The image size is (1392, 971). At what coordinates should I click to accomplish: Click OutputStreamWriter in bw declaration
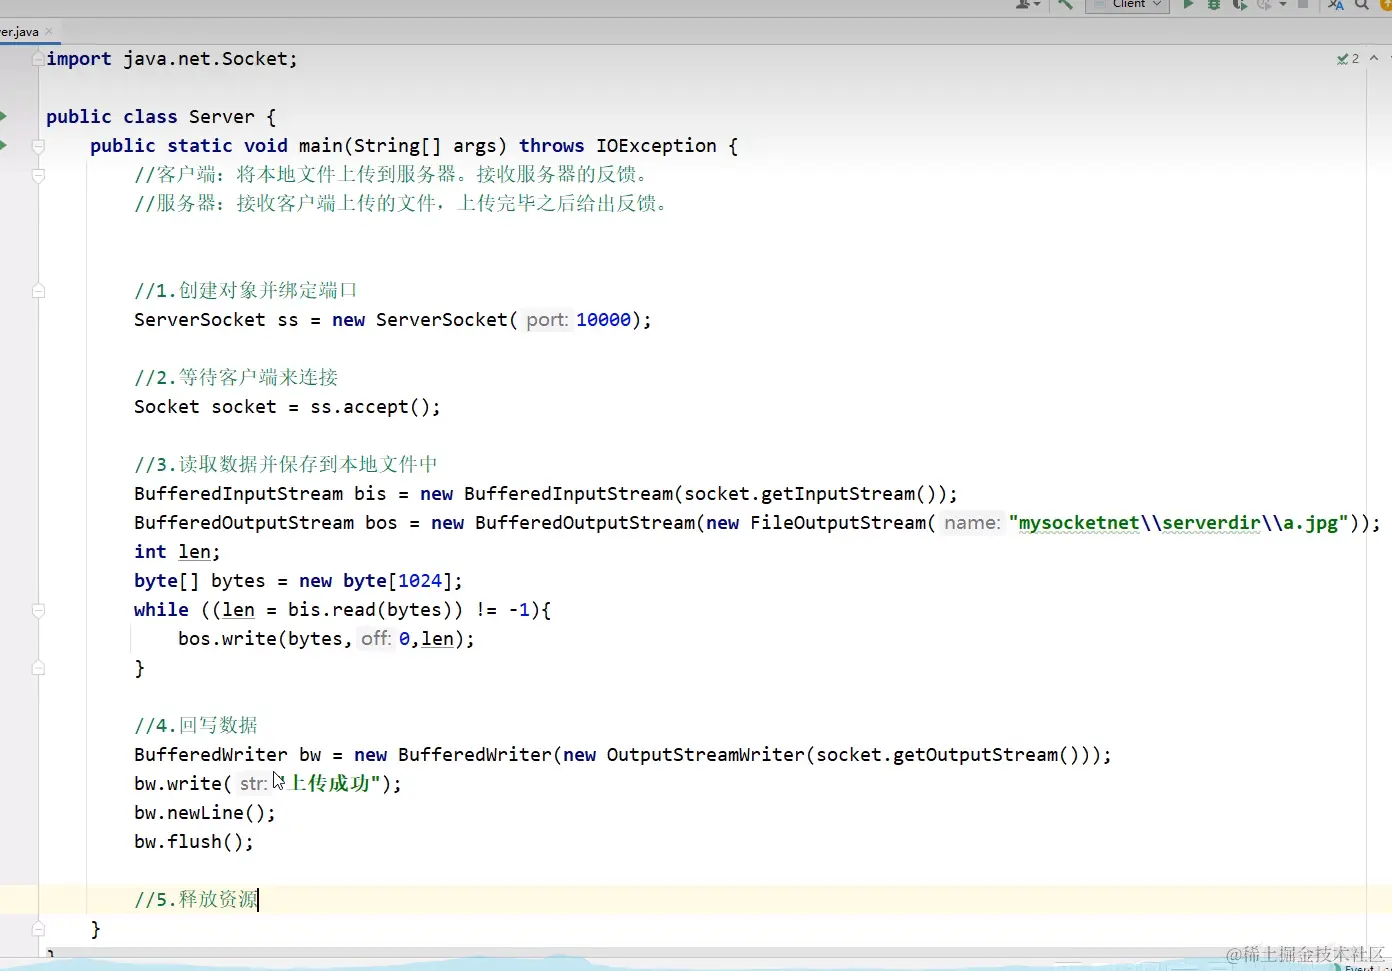tap(706, 755)
